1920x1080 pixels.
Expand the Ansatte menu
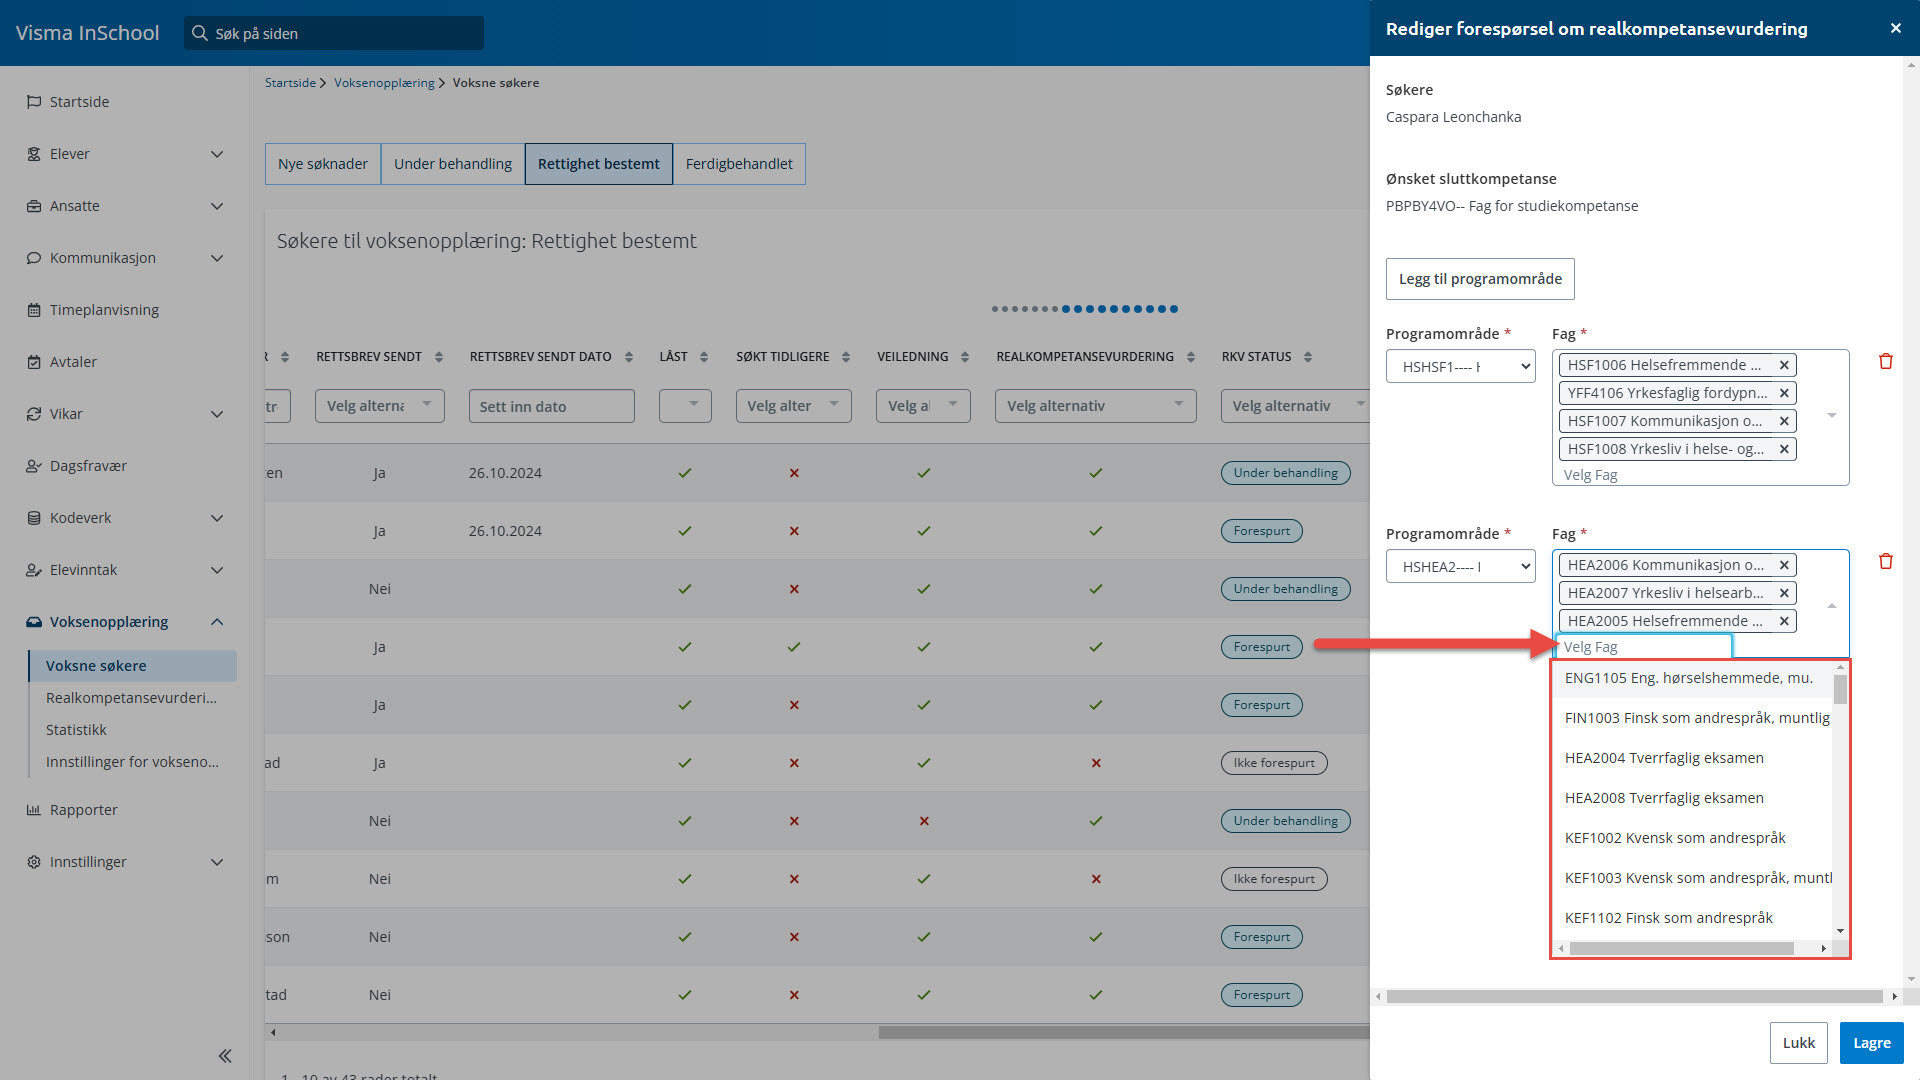(217, 206)
